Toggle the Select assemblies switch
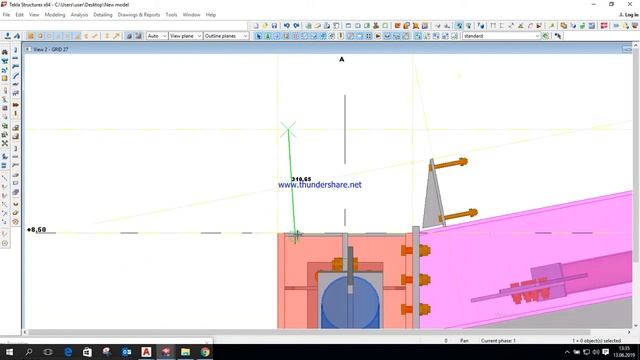 pos(436,36)
